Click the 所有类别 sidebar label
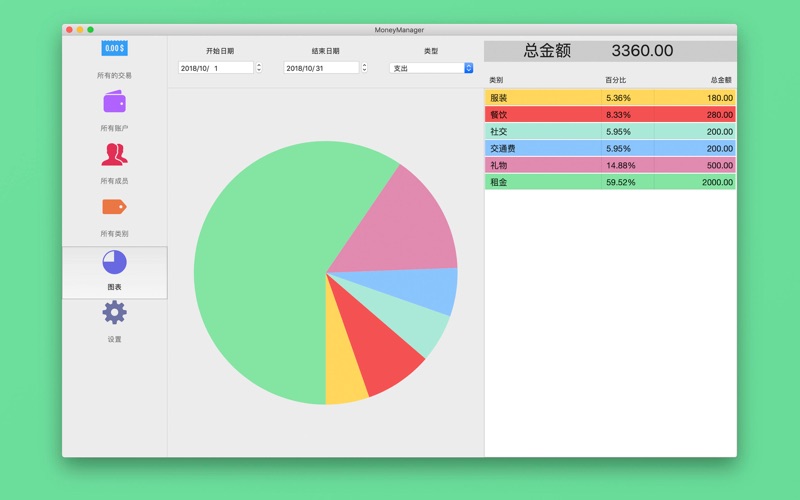800x500 pixels. click(x=114, y=234)
